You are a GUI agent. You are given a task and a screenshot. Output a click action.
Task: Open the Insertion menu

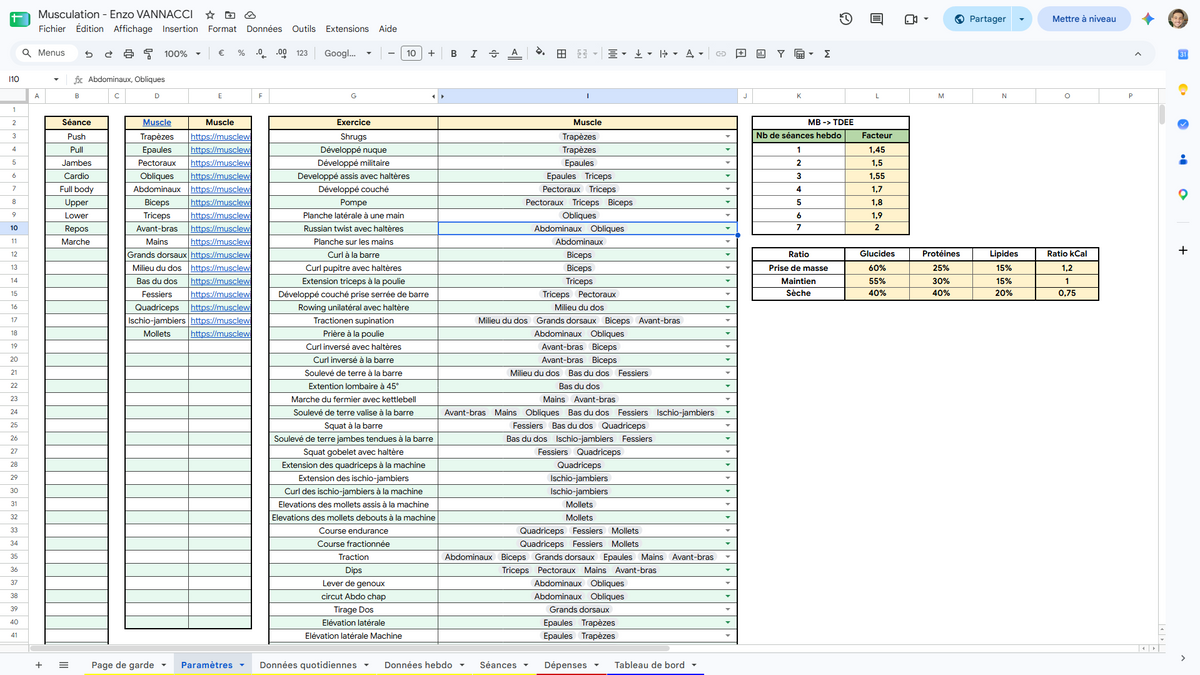tap(180, 29)
